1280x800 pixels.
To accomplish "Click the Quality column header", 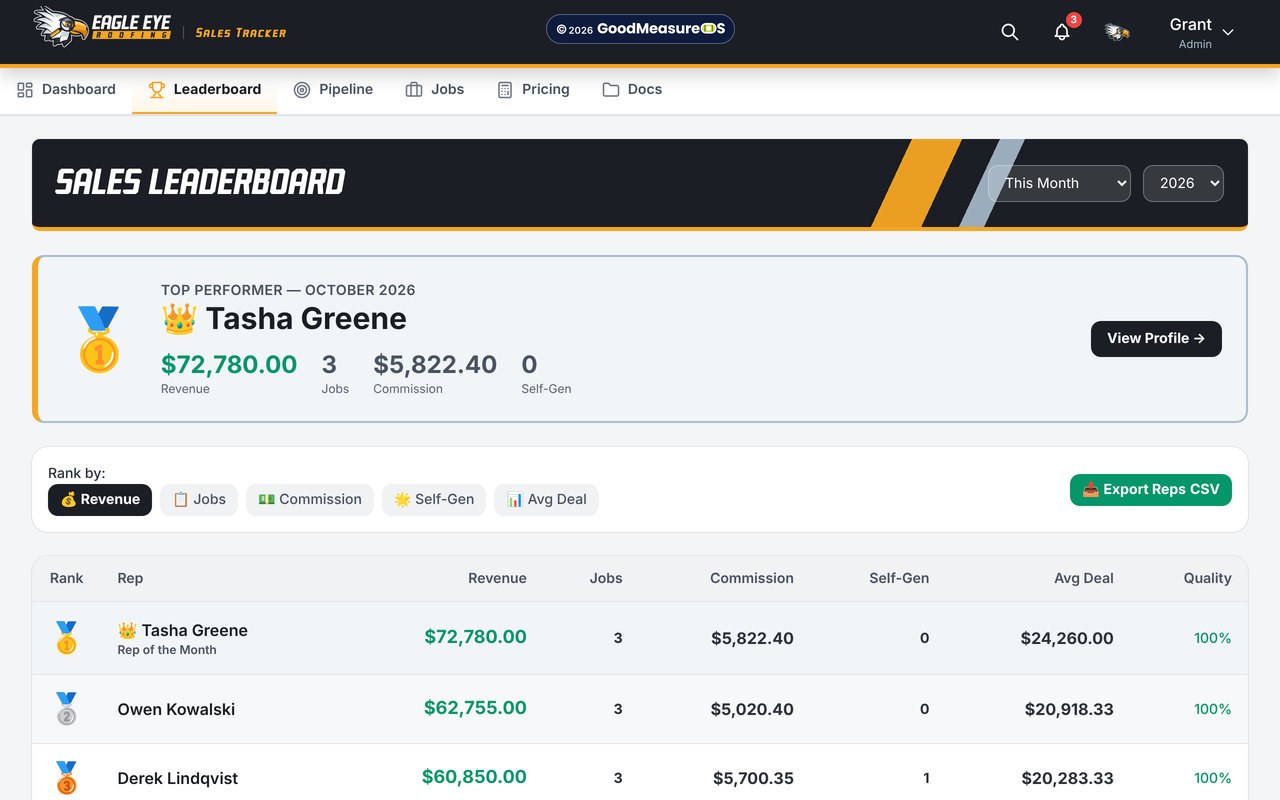I will (x=1207, y=578).
